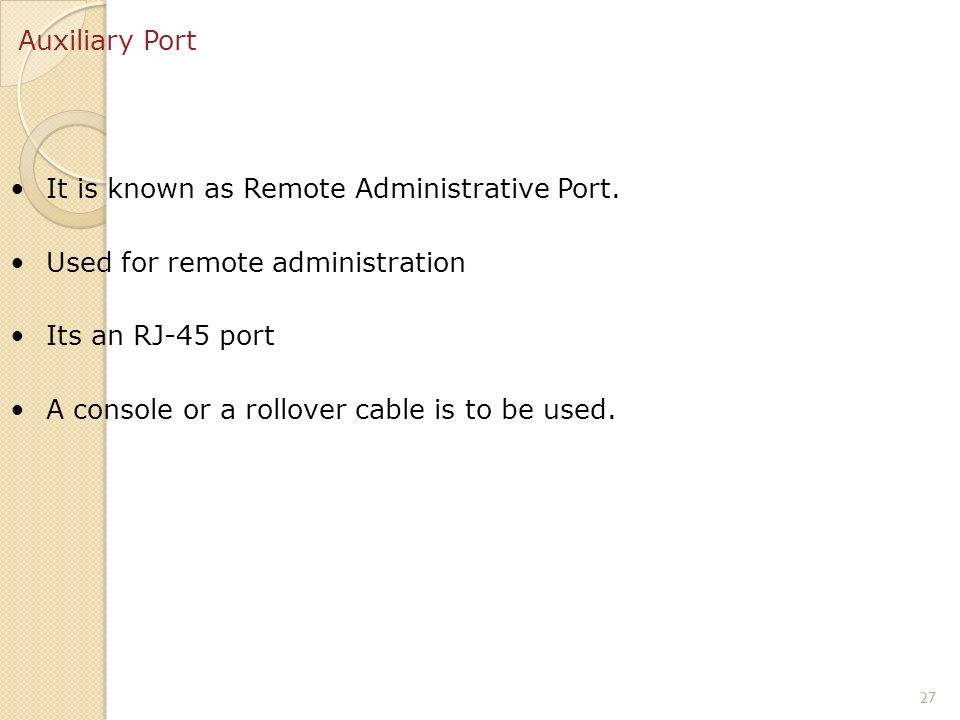The height and width of the screenshot is (720, 960).
Task: Click the words "Port." ending the first bullet
Action: 588,189
